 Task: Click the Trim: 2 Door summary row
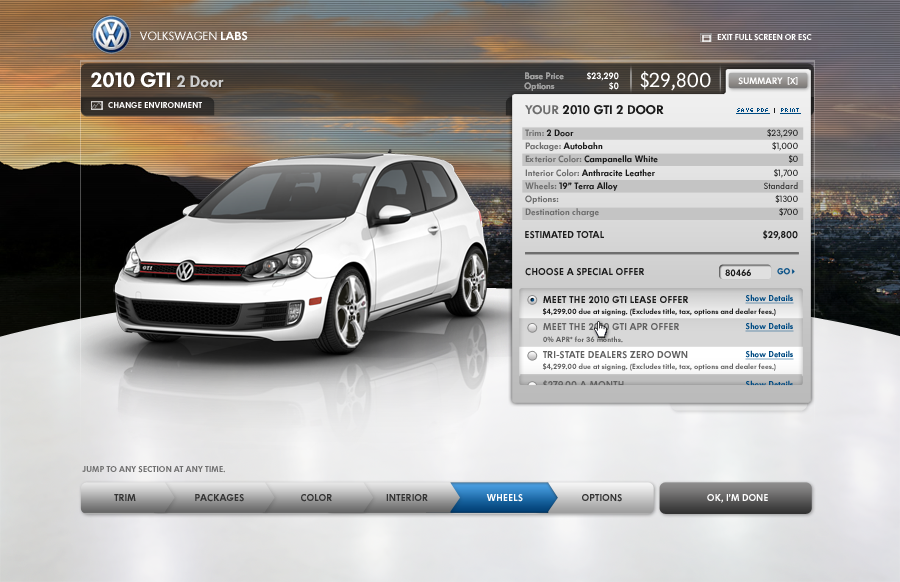[661, 133]
